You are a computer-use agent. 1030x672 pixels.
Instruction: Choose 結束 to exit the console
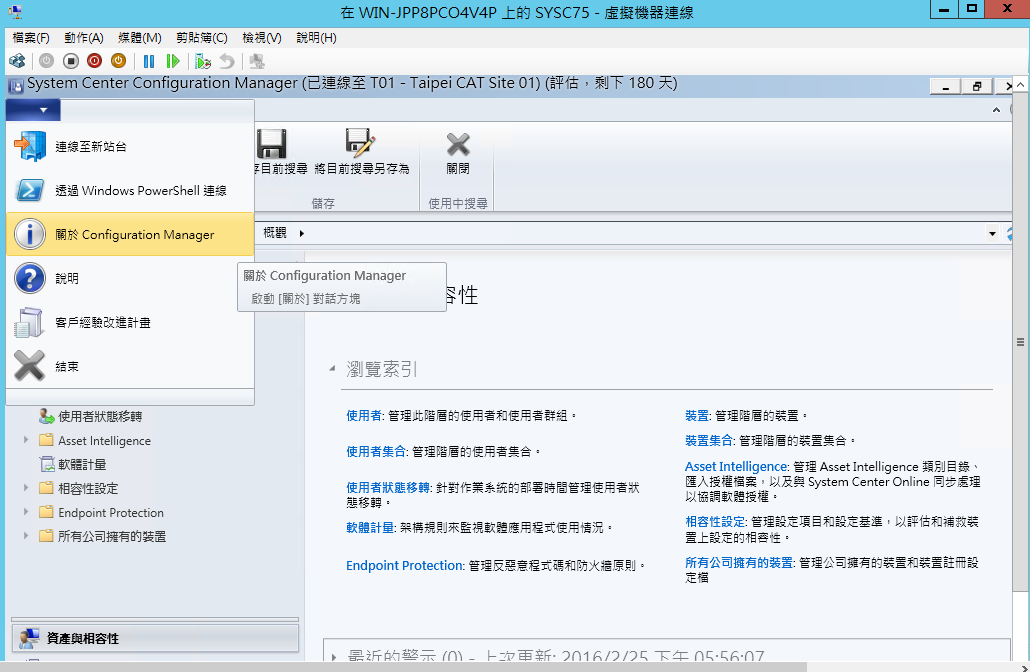pyautogui.click(x=130, y=367)
